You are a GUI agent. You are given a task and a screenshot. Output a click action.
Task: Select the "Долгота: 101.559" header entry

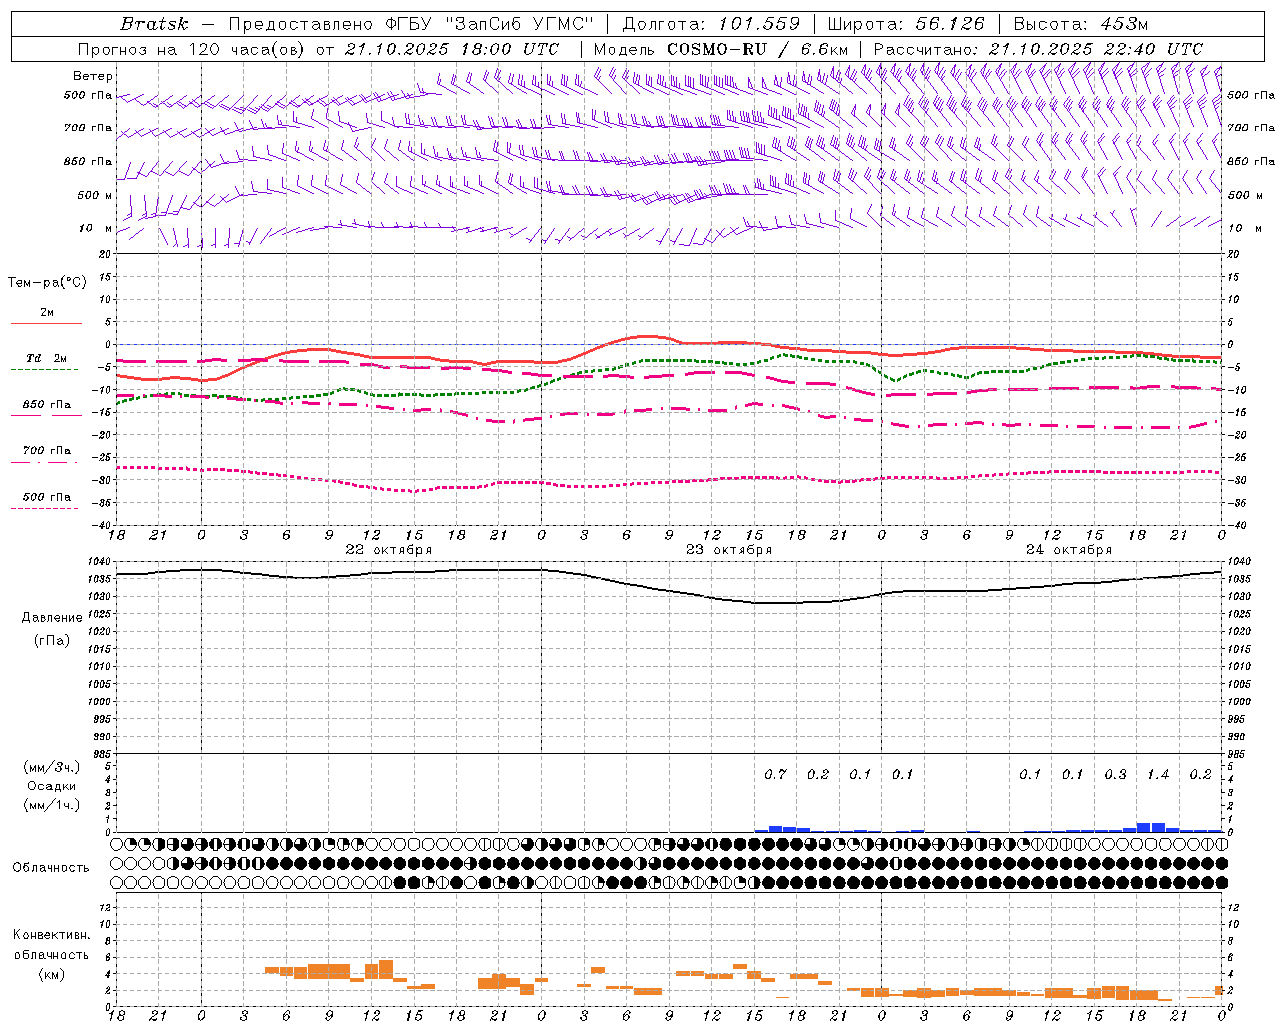coord(711,24)
